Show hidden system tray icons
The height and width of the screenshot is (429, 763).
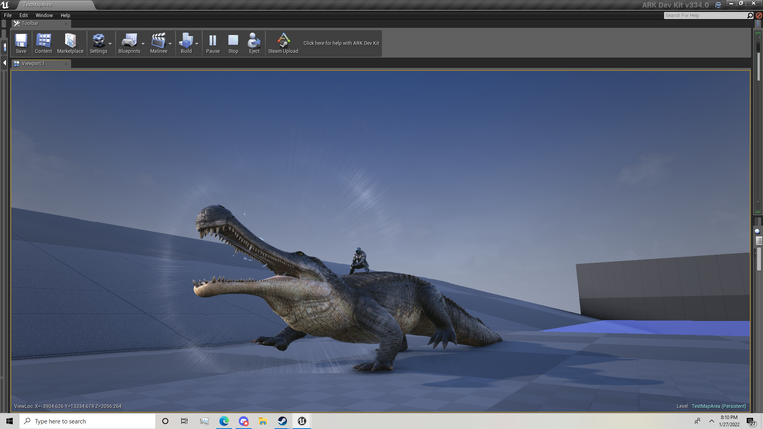[711, 421]
